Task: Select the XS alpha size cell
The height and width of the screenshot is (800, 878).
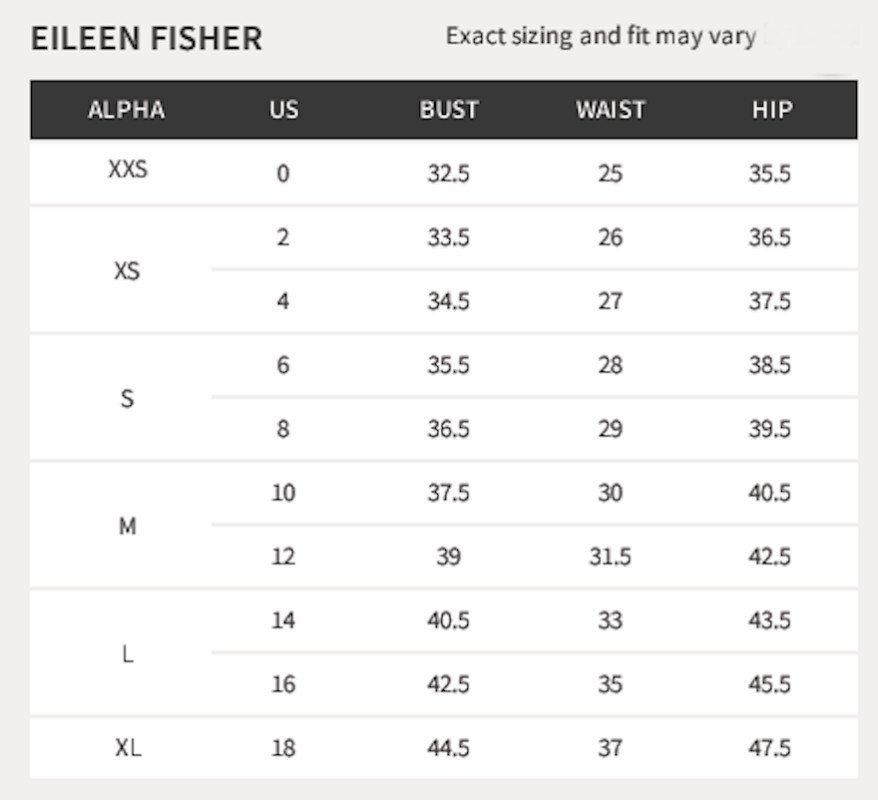Action: click(127, 272)
